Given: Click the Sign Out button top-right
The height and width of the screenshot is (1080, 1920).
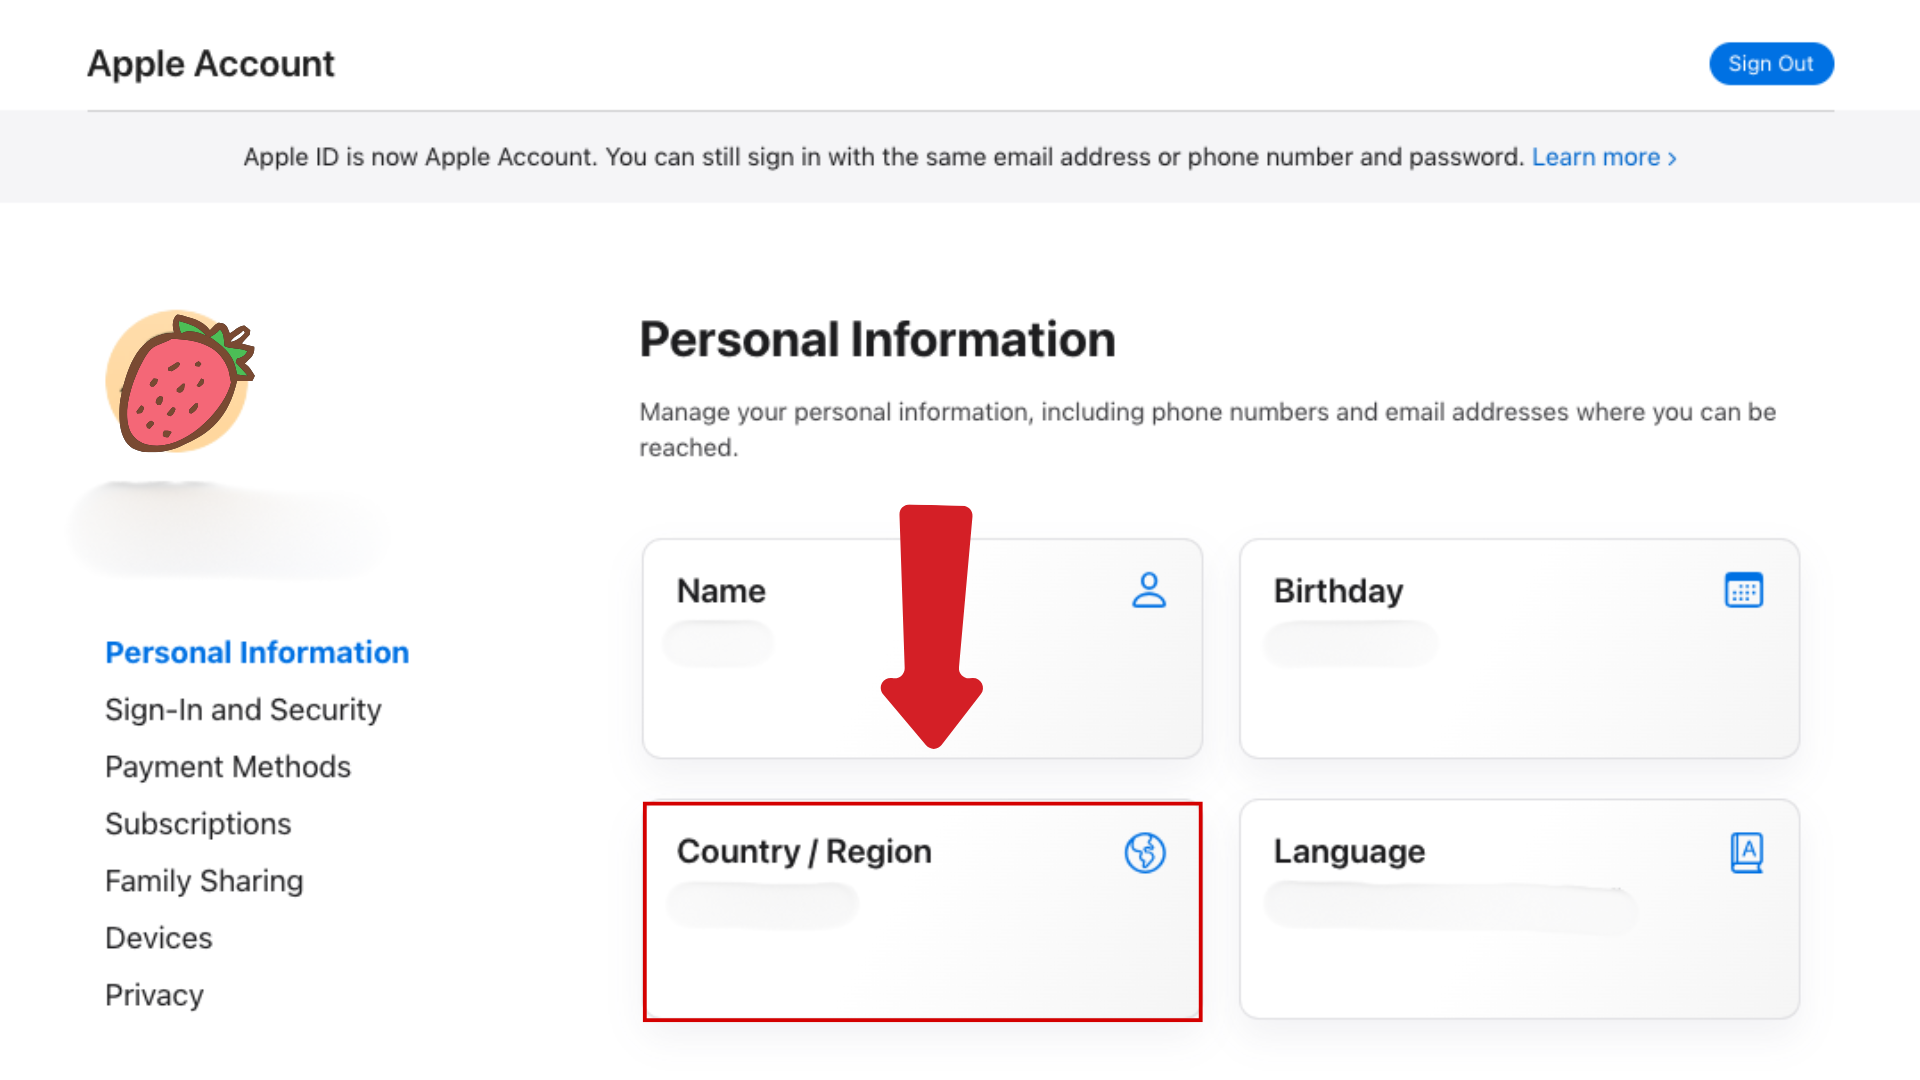Looking at the screenshot, I should (x=1771, y=63).
